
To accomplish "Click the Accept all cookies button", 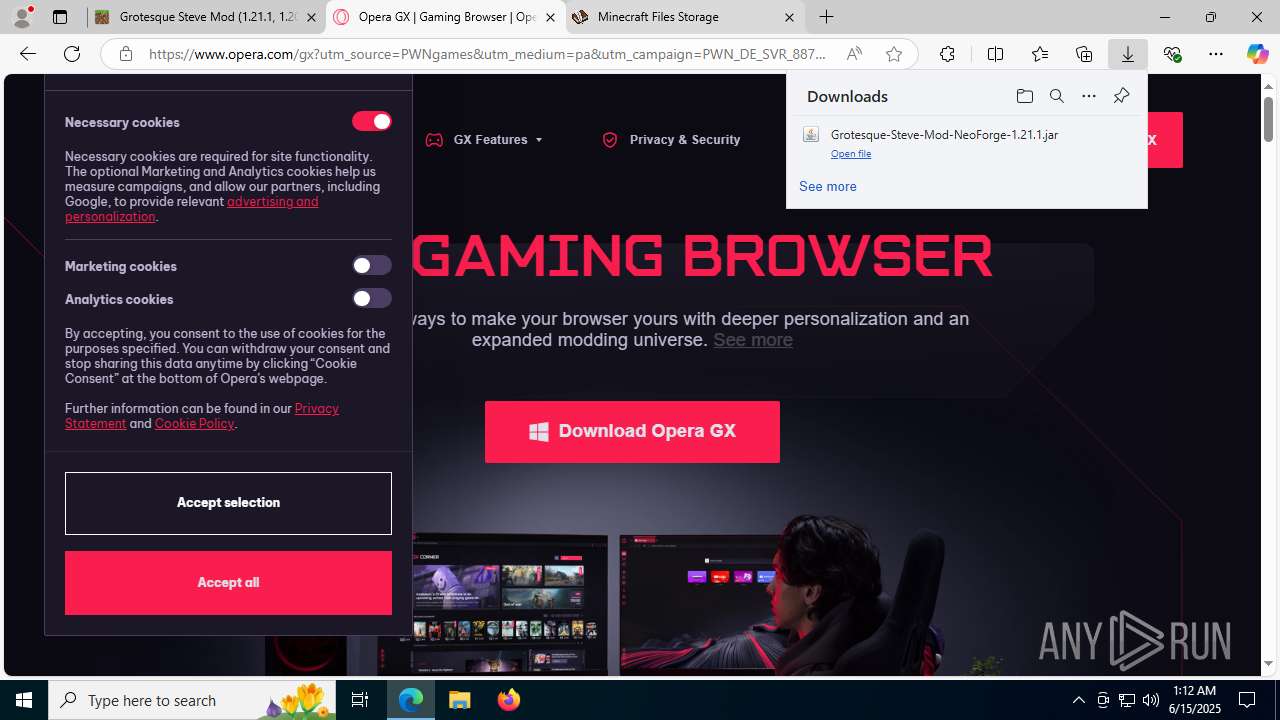I will [x=228, y=583].
